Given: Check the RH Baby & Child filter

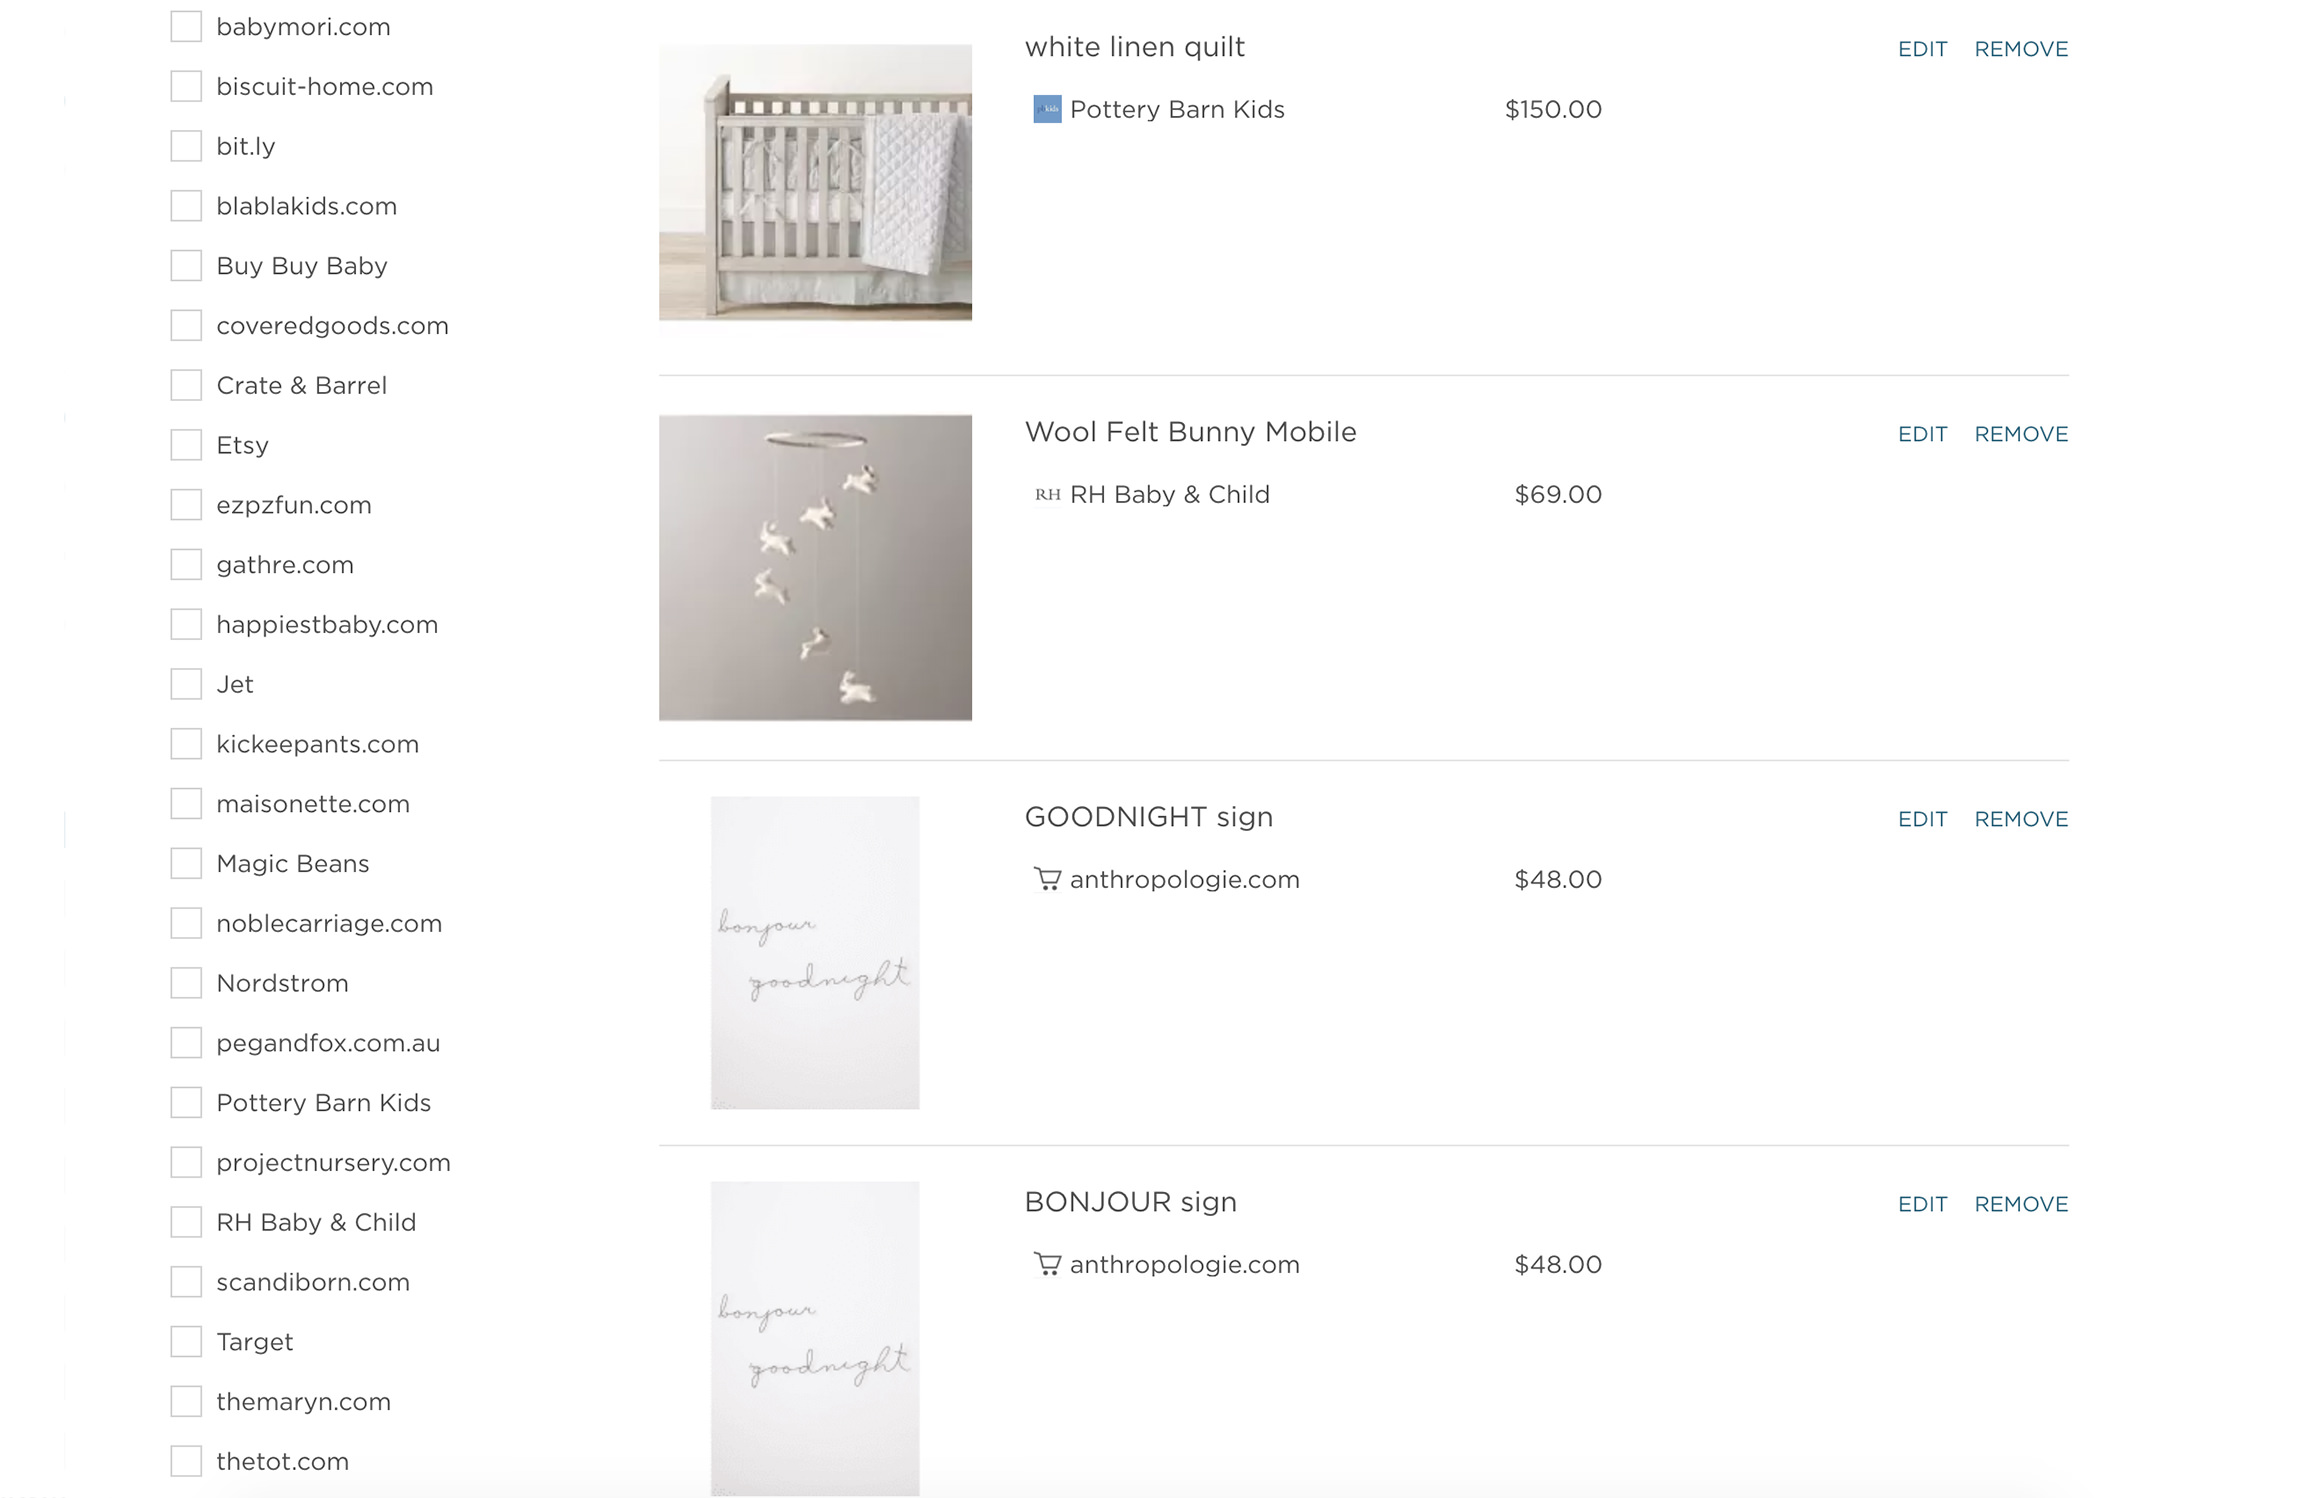Looking at the screenshot, I should pos(186,1222).
